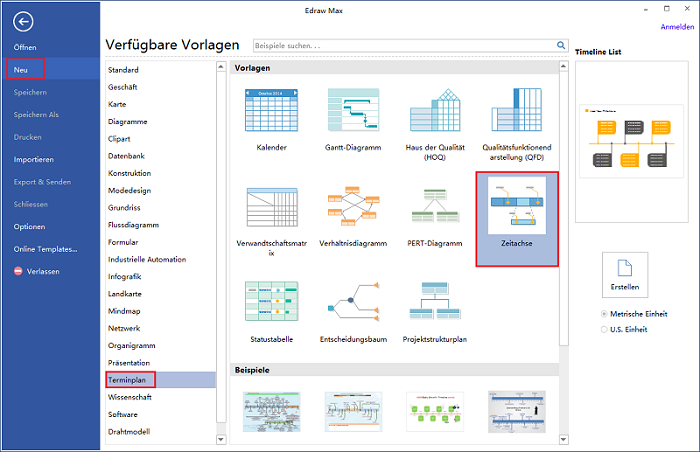Click the red Verlassen exit icon

18,271
